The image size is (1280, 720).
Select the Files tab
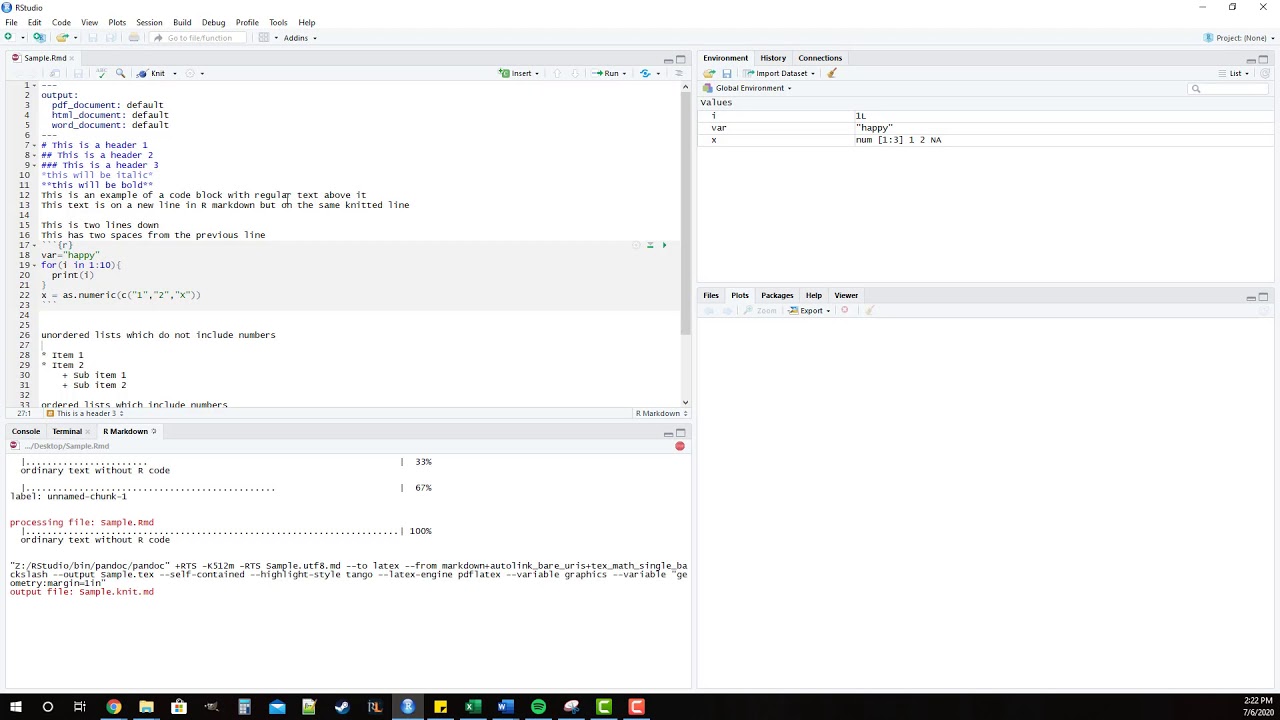[711, 295]
